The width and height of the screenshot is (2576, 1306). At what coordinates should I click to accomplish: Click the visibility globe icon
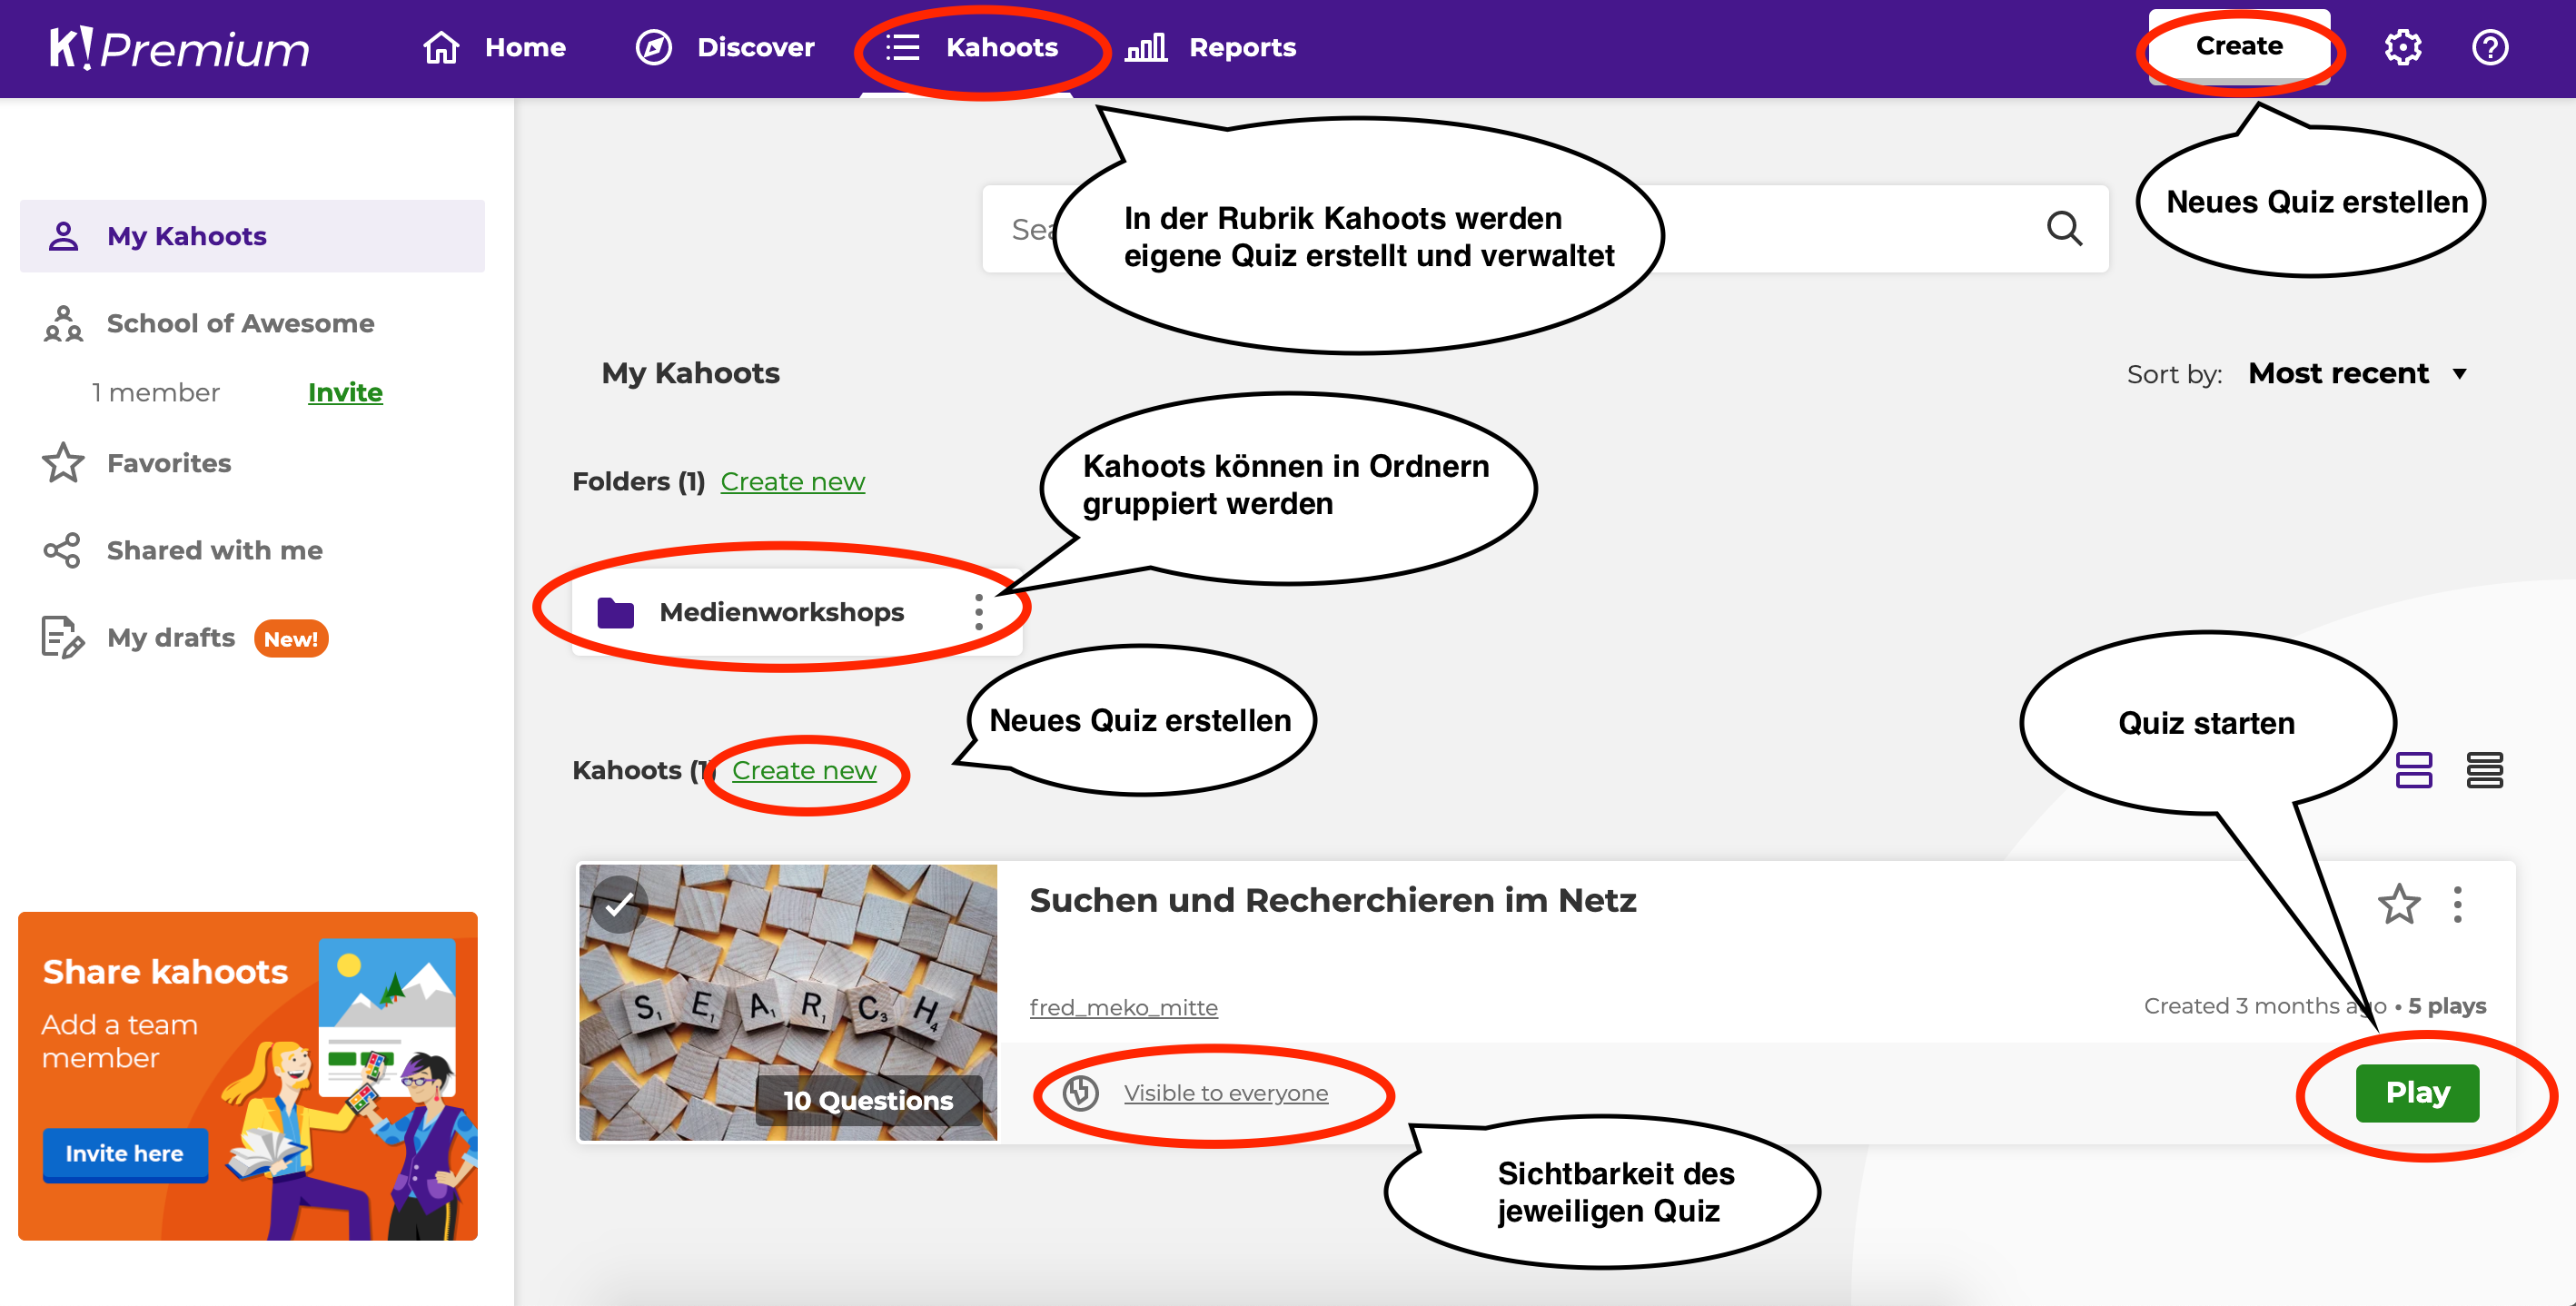coord(1080,1093)
